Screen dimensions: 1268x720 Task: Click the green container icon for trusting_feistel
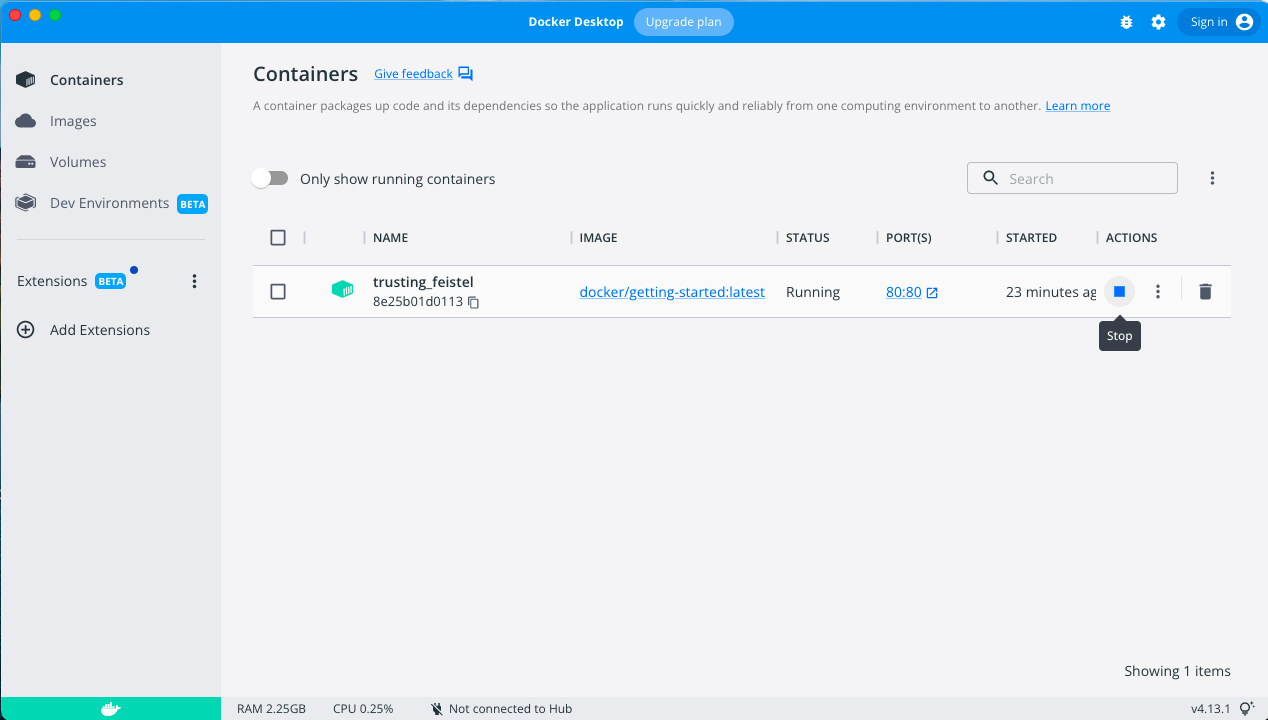pyautogui.click(x=342, y=290)
